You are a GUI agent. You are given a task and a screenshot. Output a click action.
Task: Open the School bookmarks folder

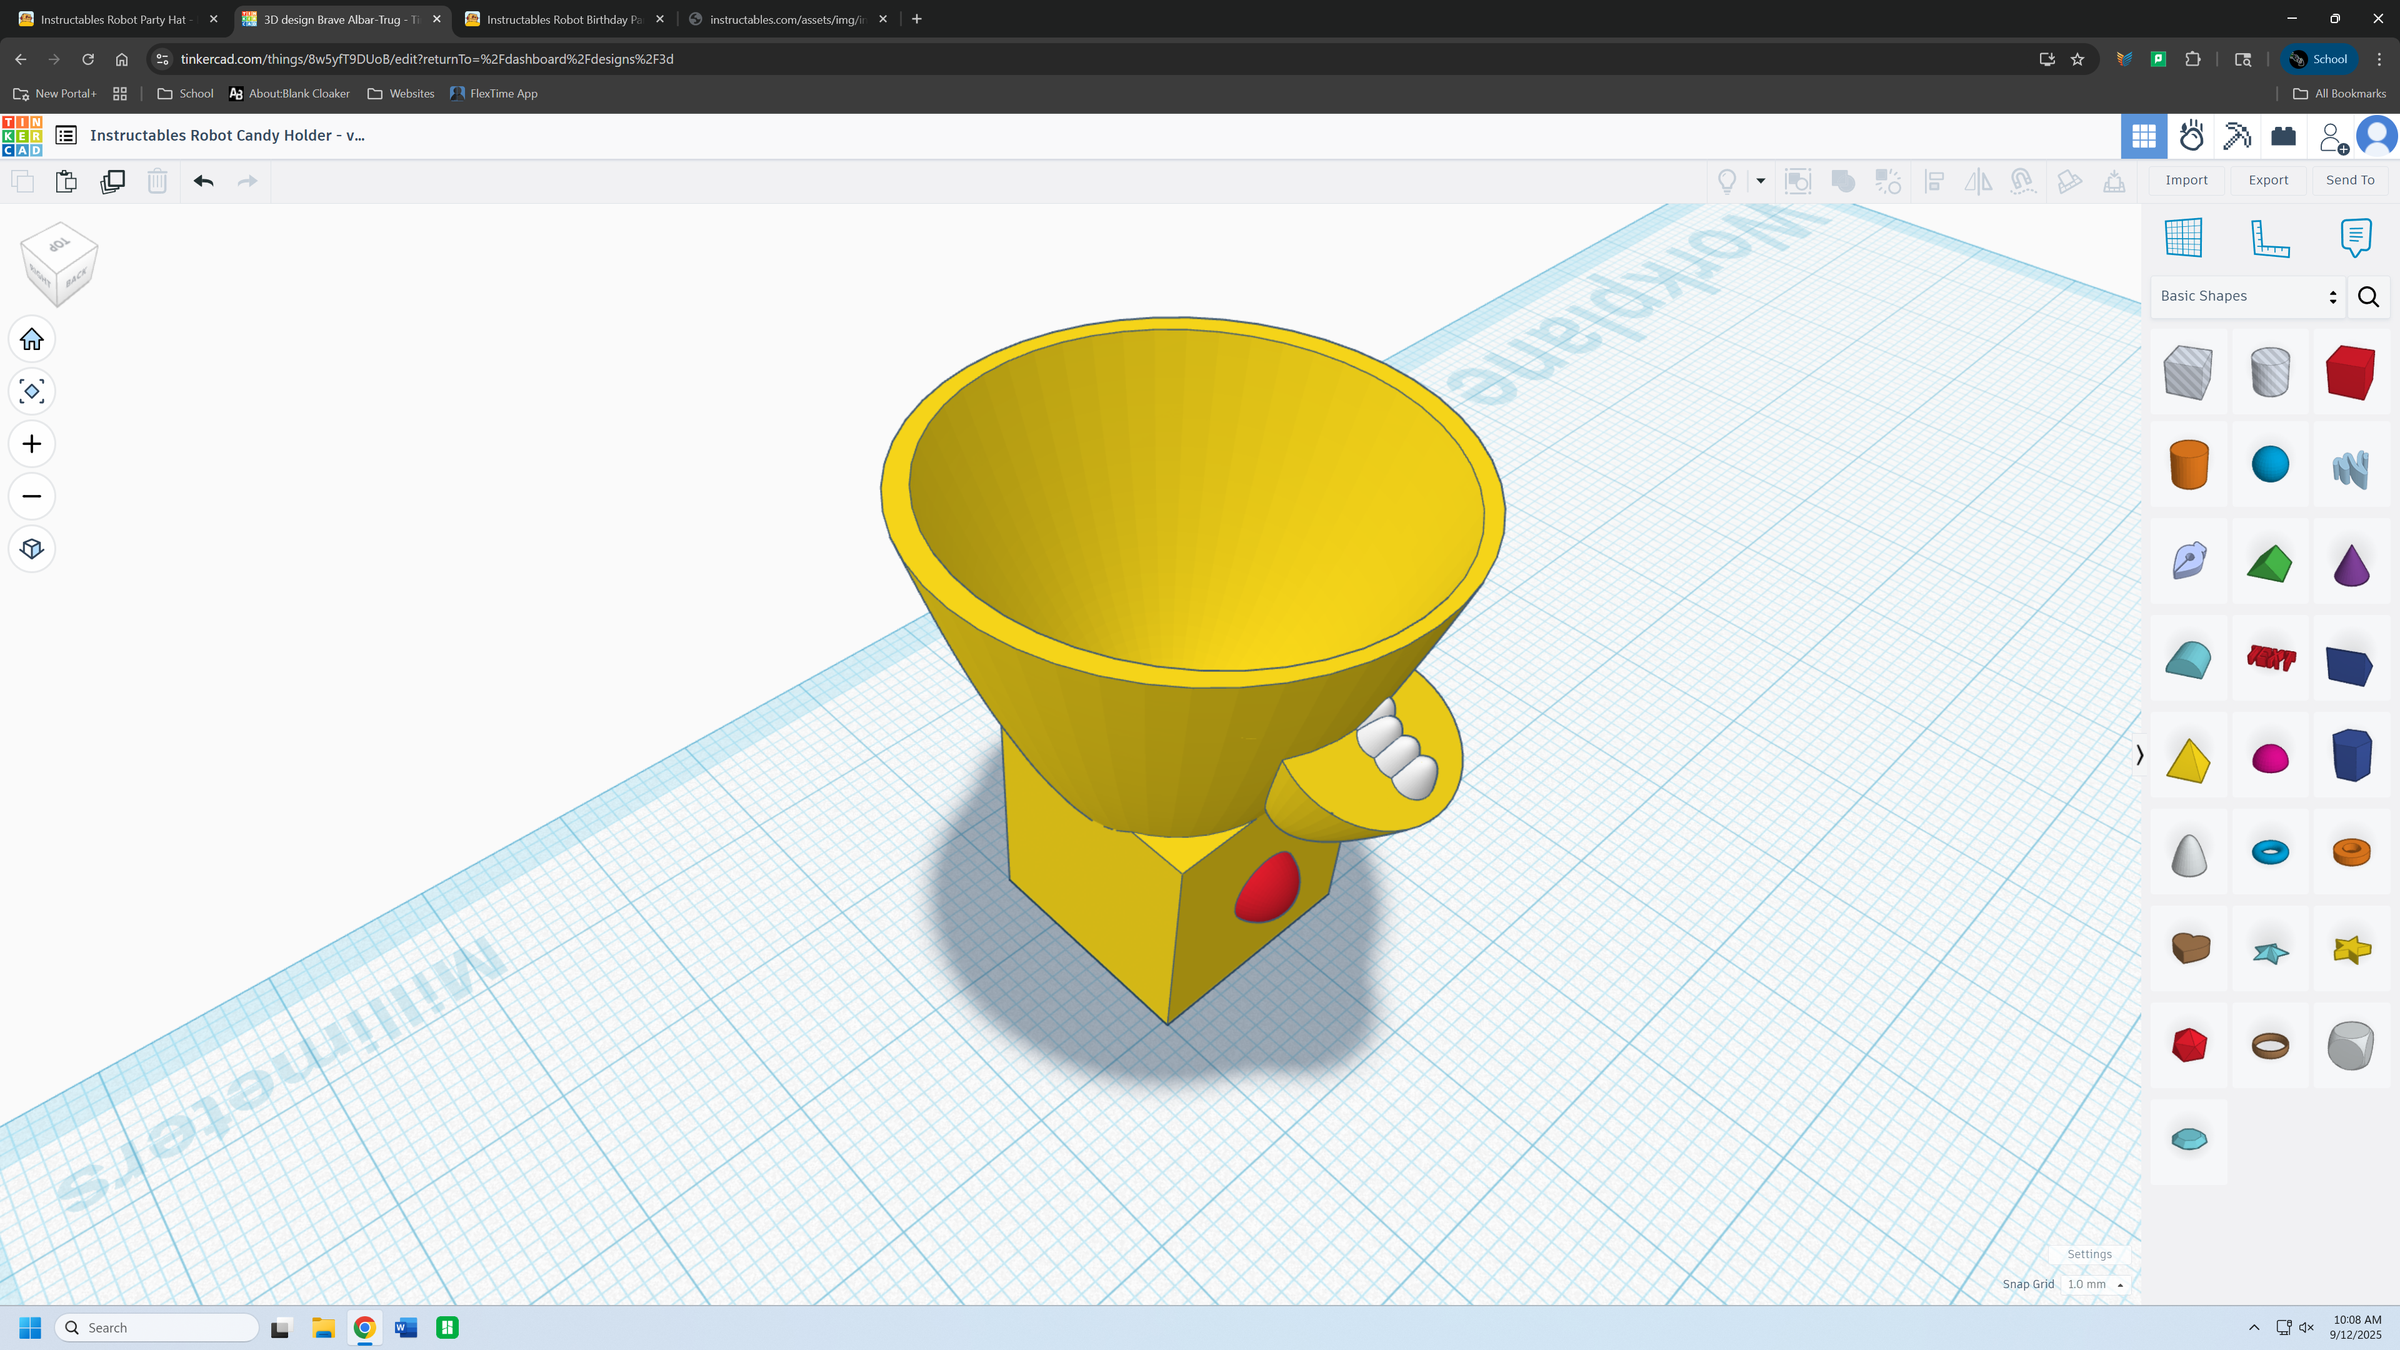click(x=185, y=93)
